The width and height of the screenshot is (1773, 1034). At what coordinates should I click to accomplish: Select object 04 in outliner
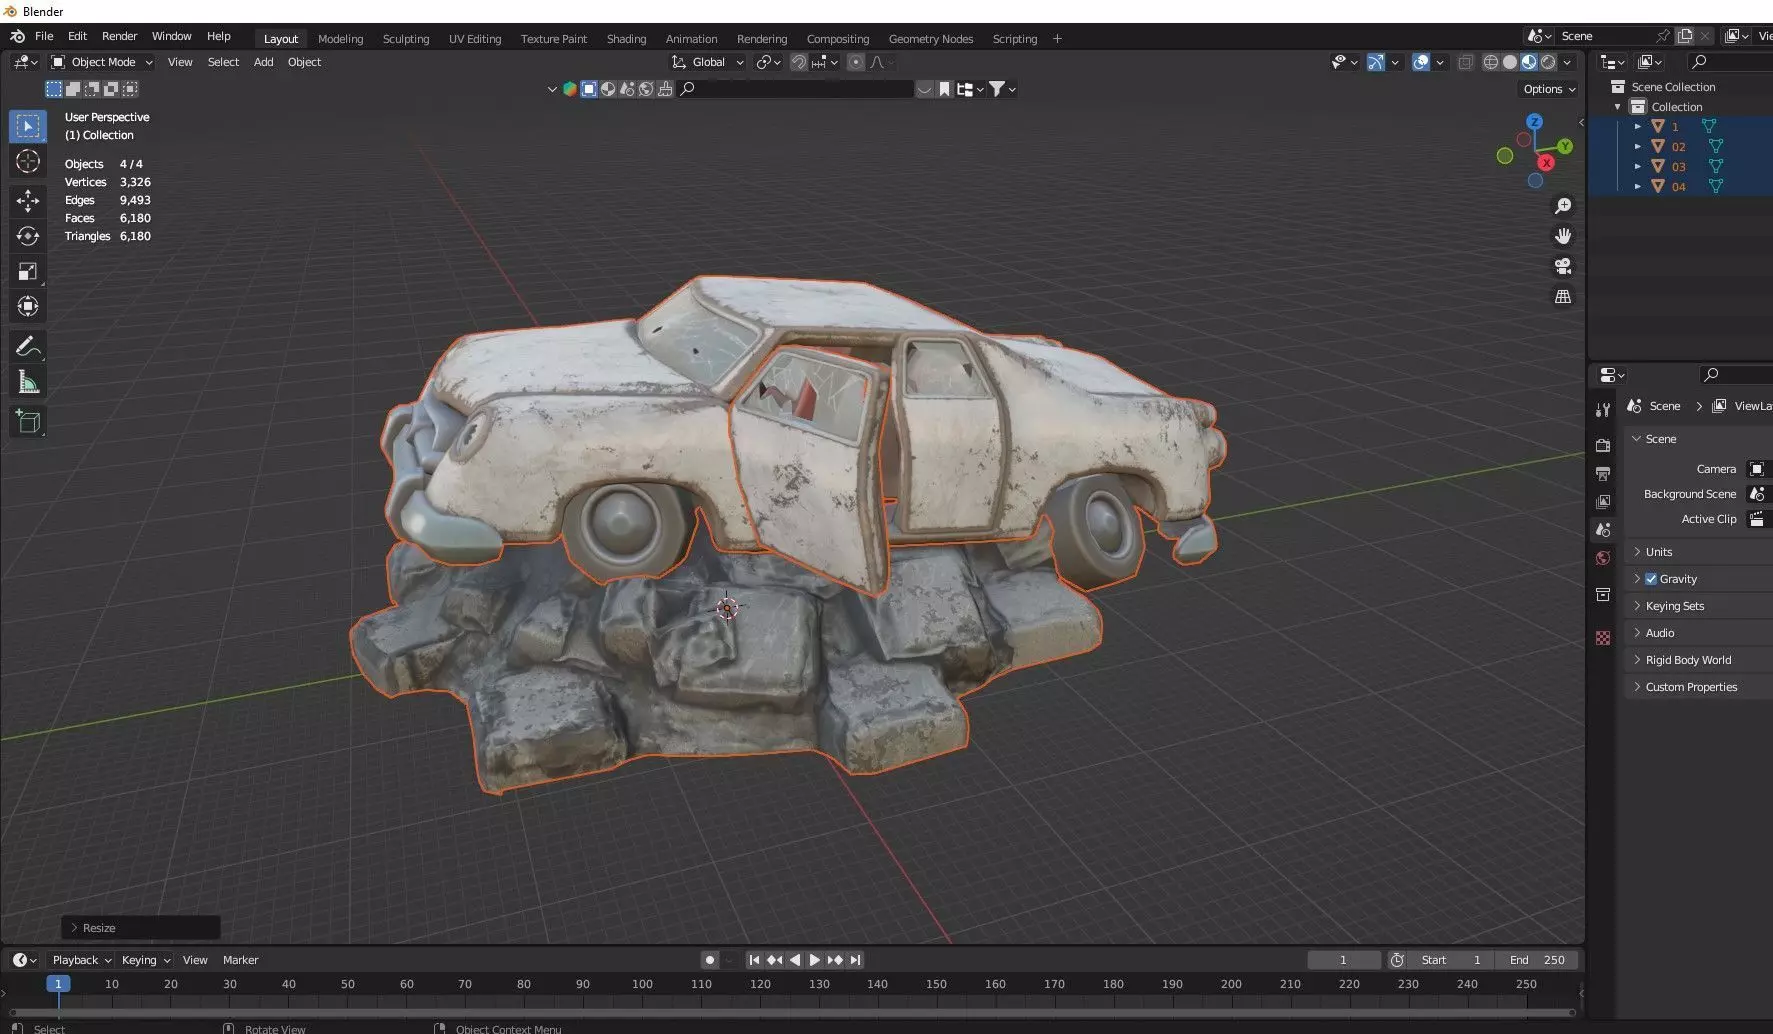pos(1680,187)
